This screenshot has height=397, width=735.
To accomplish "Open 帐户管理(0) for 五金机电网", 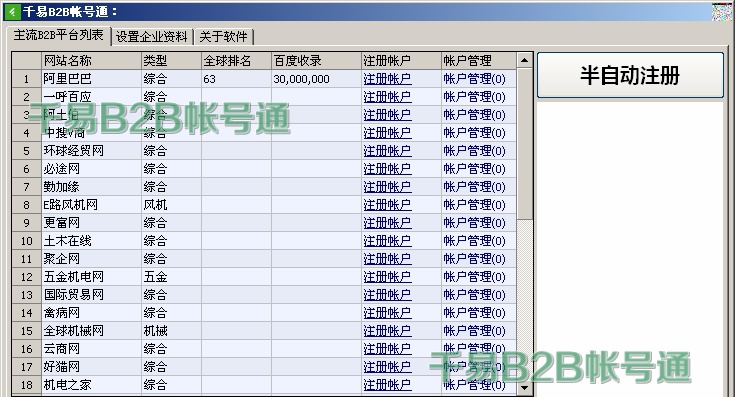I will pos(474,277).
